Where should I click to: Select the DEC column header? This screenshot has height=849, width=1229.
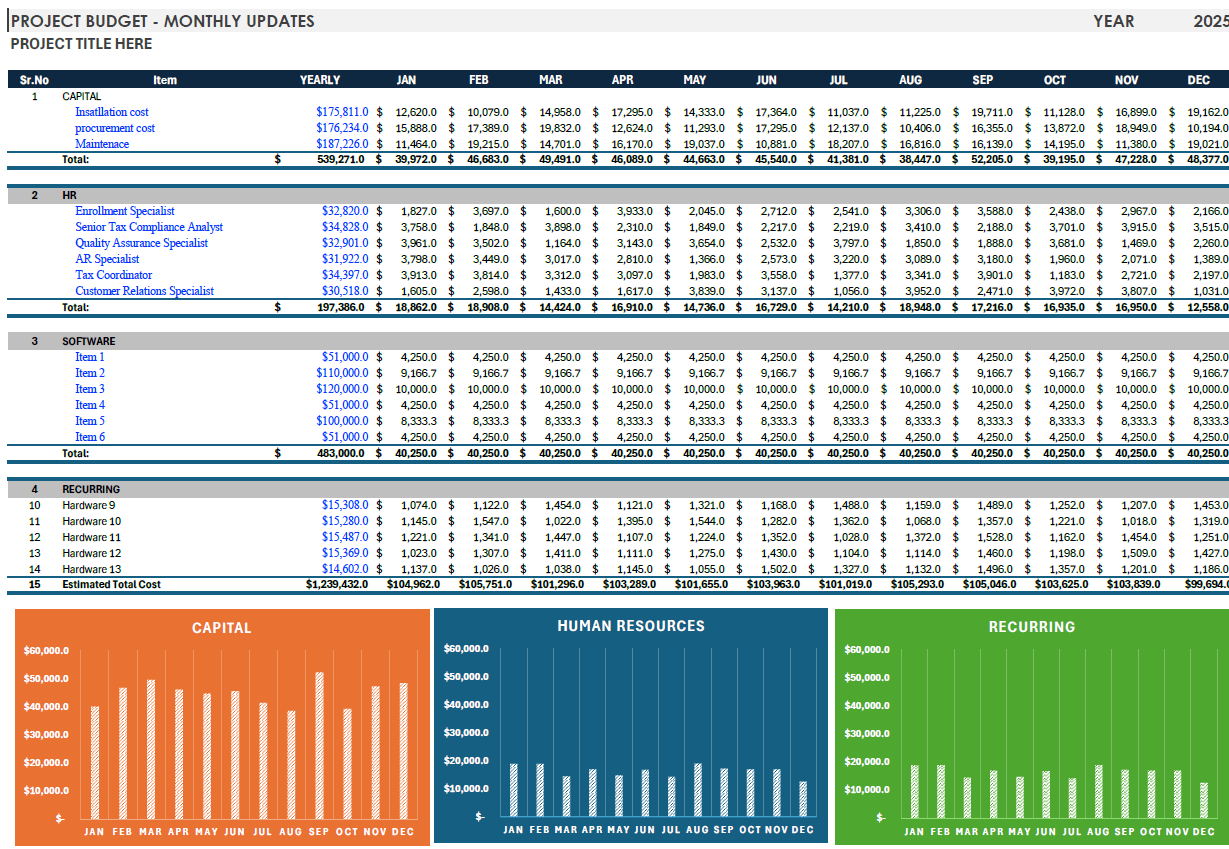click(1199, 80)
